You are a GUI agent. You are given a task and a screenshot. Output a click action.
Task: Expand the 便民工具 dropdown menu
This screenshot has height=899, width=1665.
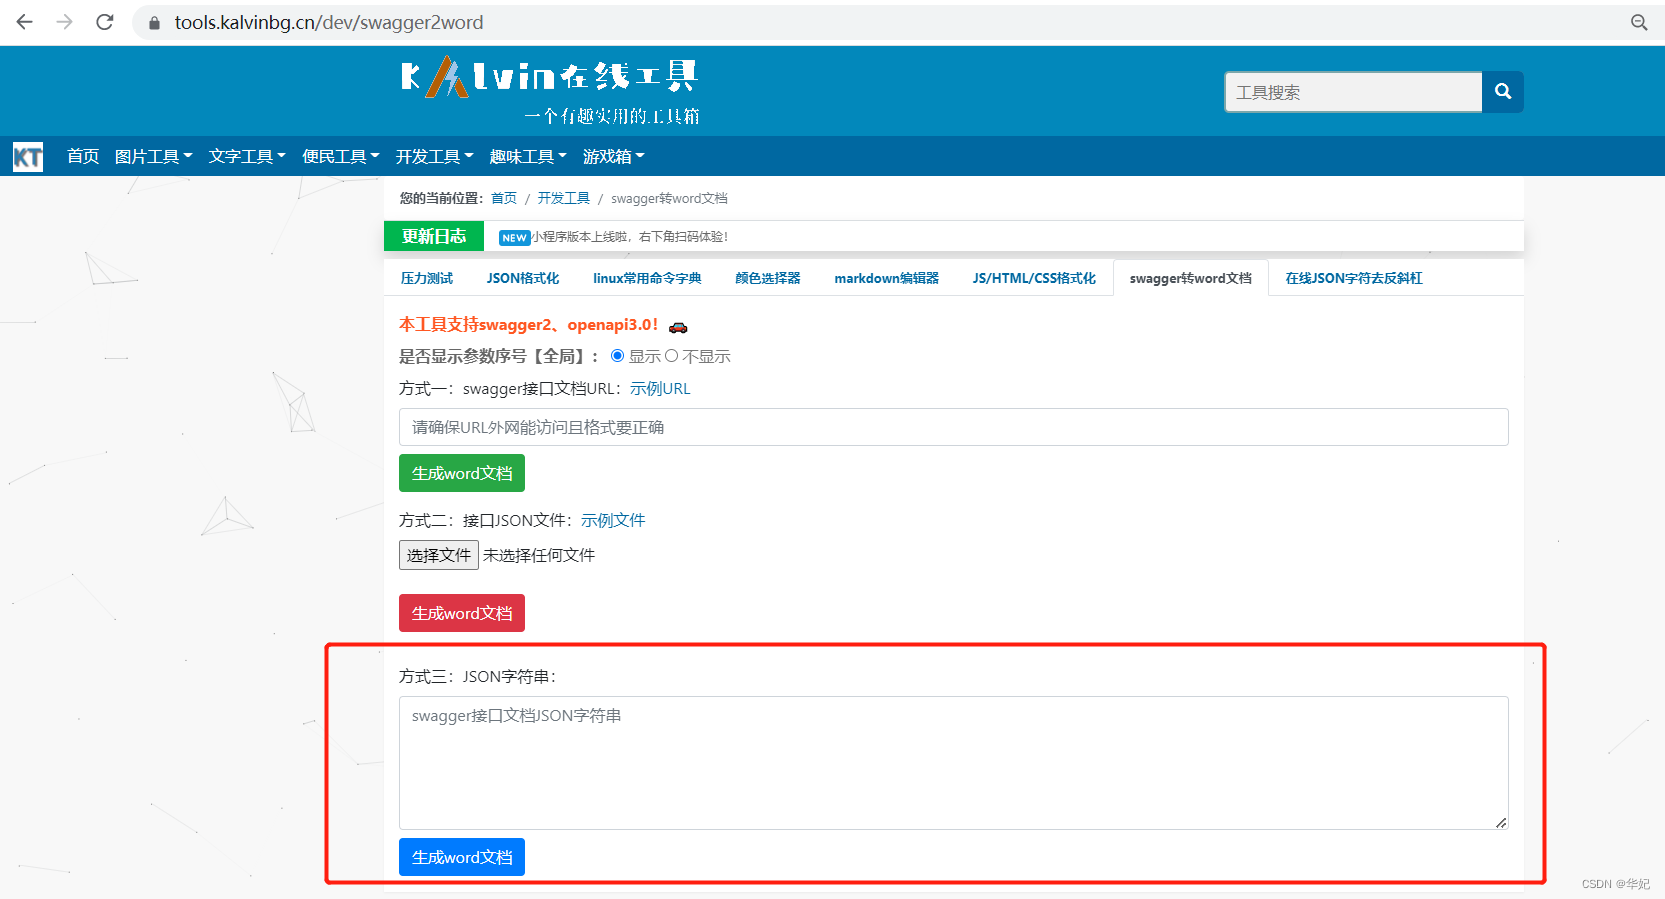341,156
